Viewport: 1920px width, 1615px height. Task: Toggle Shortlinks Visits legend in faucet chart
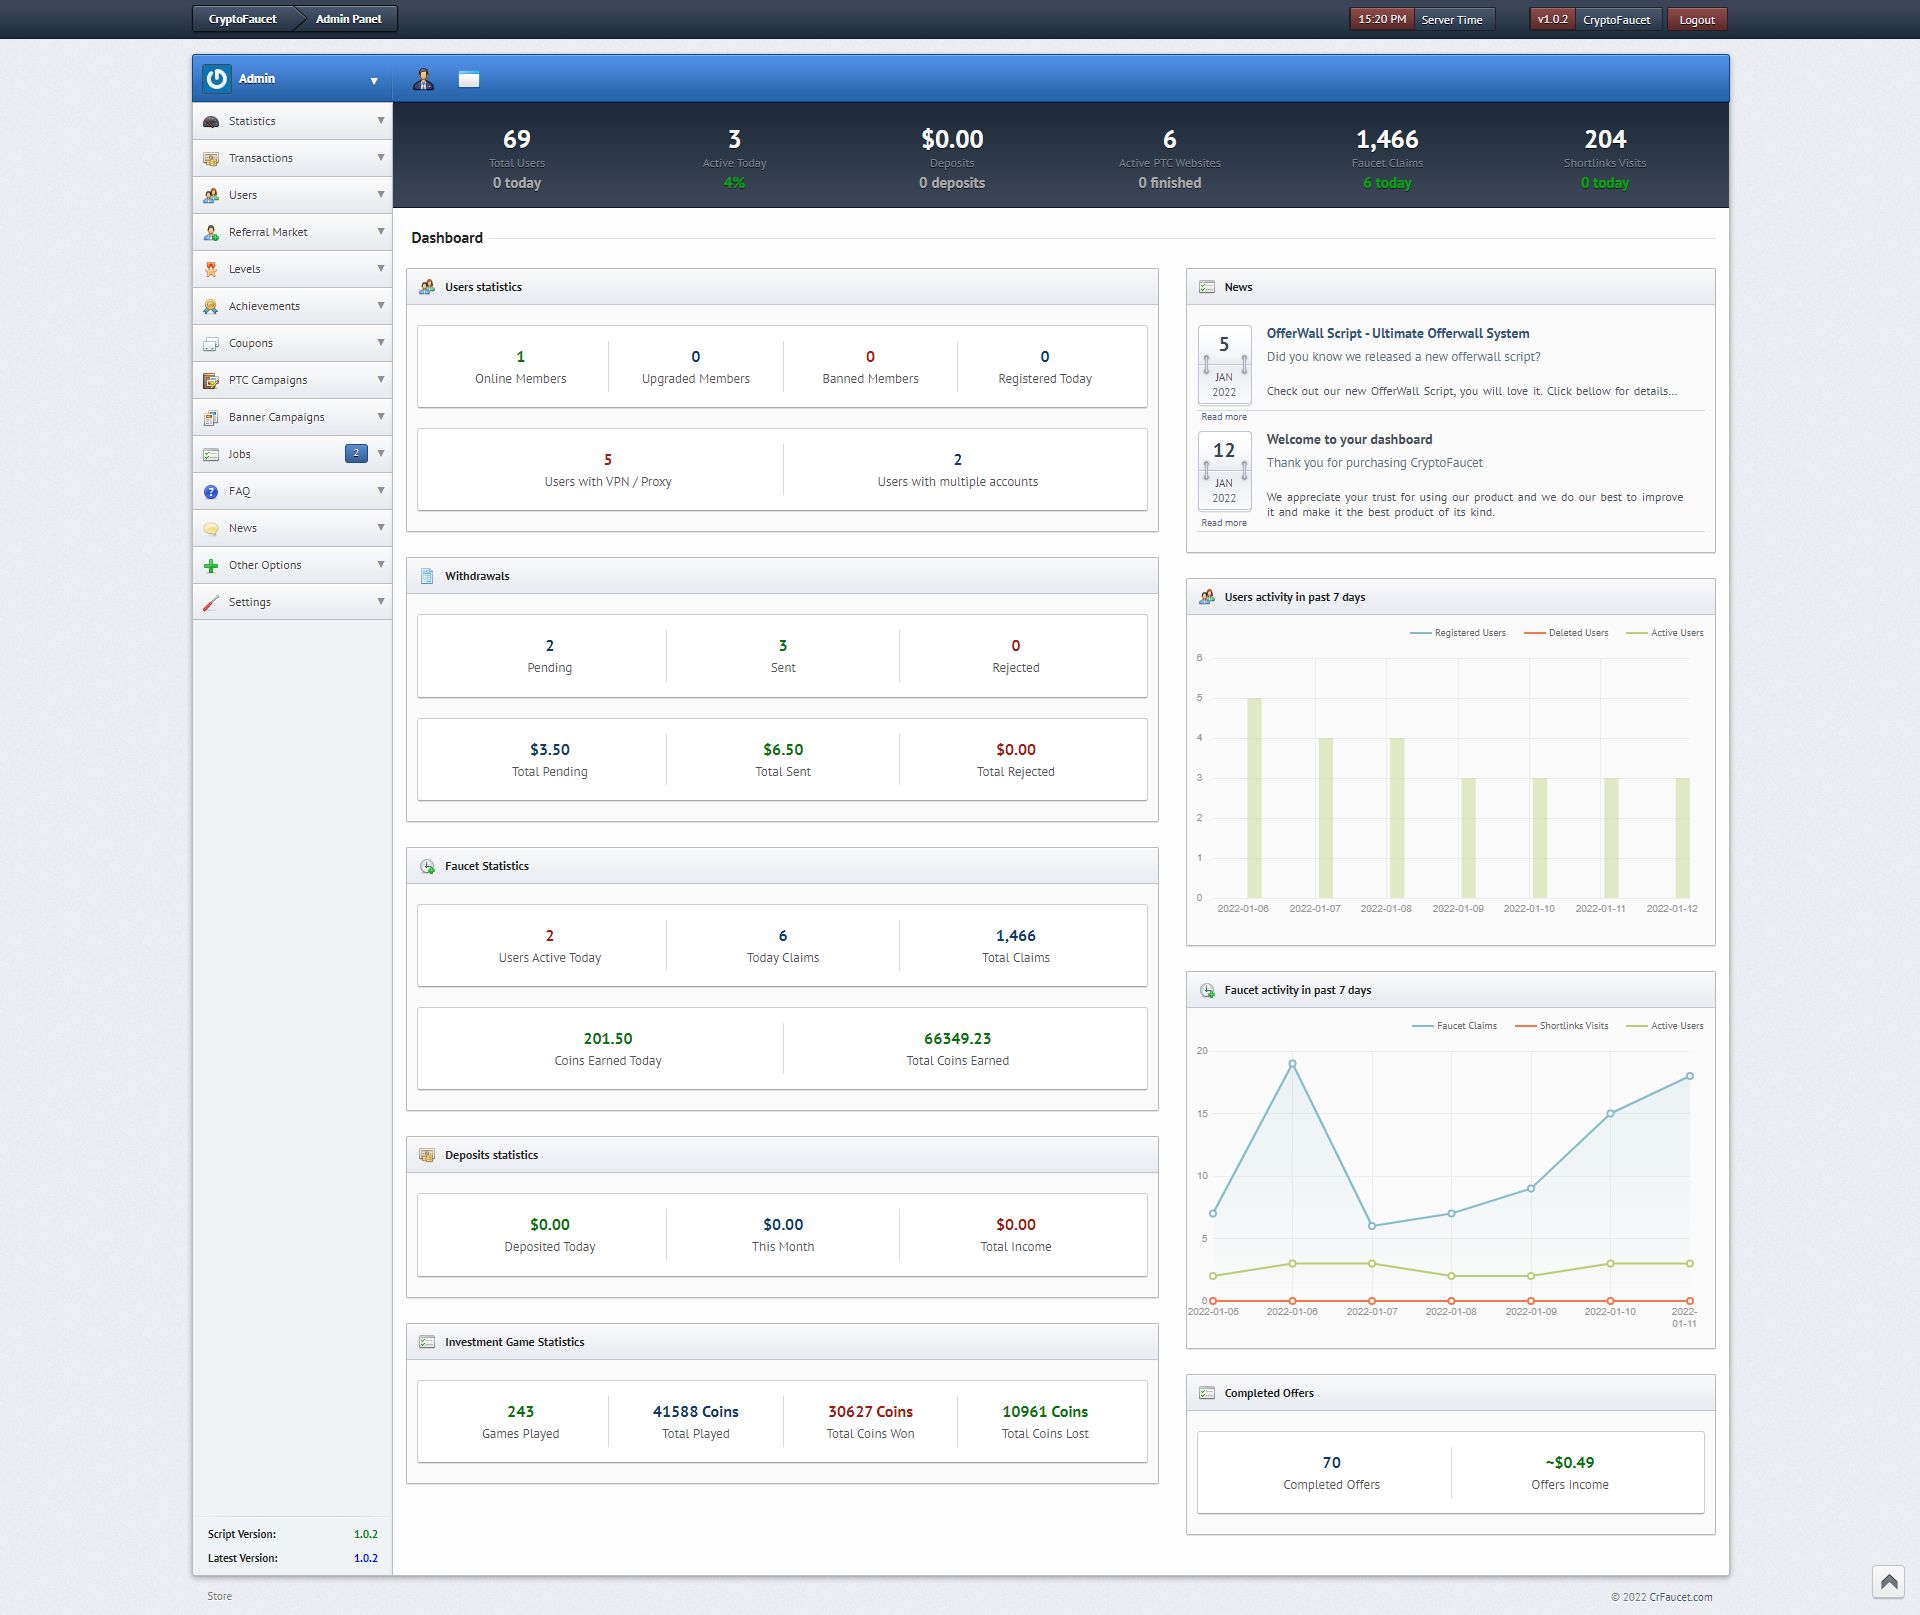click(x=1573, y=1026)
